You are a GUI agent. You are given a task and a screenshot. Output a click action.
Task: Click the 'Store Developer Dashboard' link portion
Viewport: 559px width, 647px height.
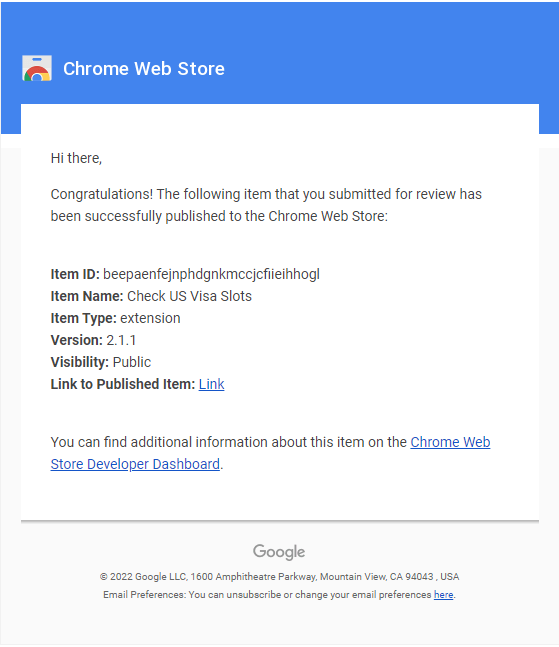135,464
